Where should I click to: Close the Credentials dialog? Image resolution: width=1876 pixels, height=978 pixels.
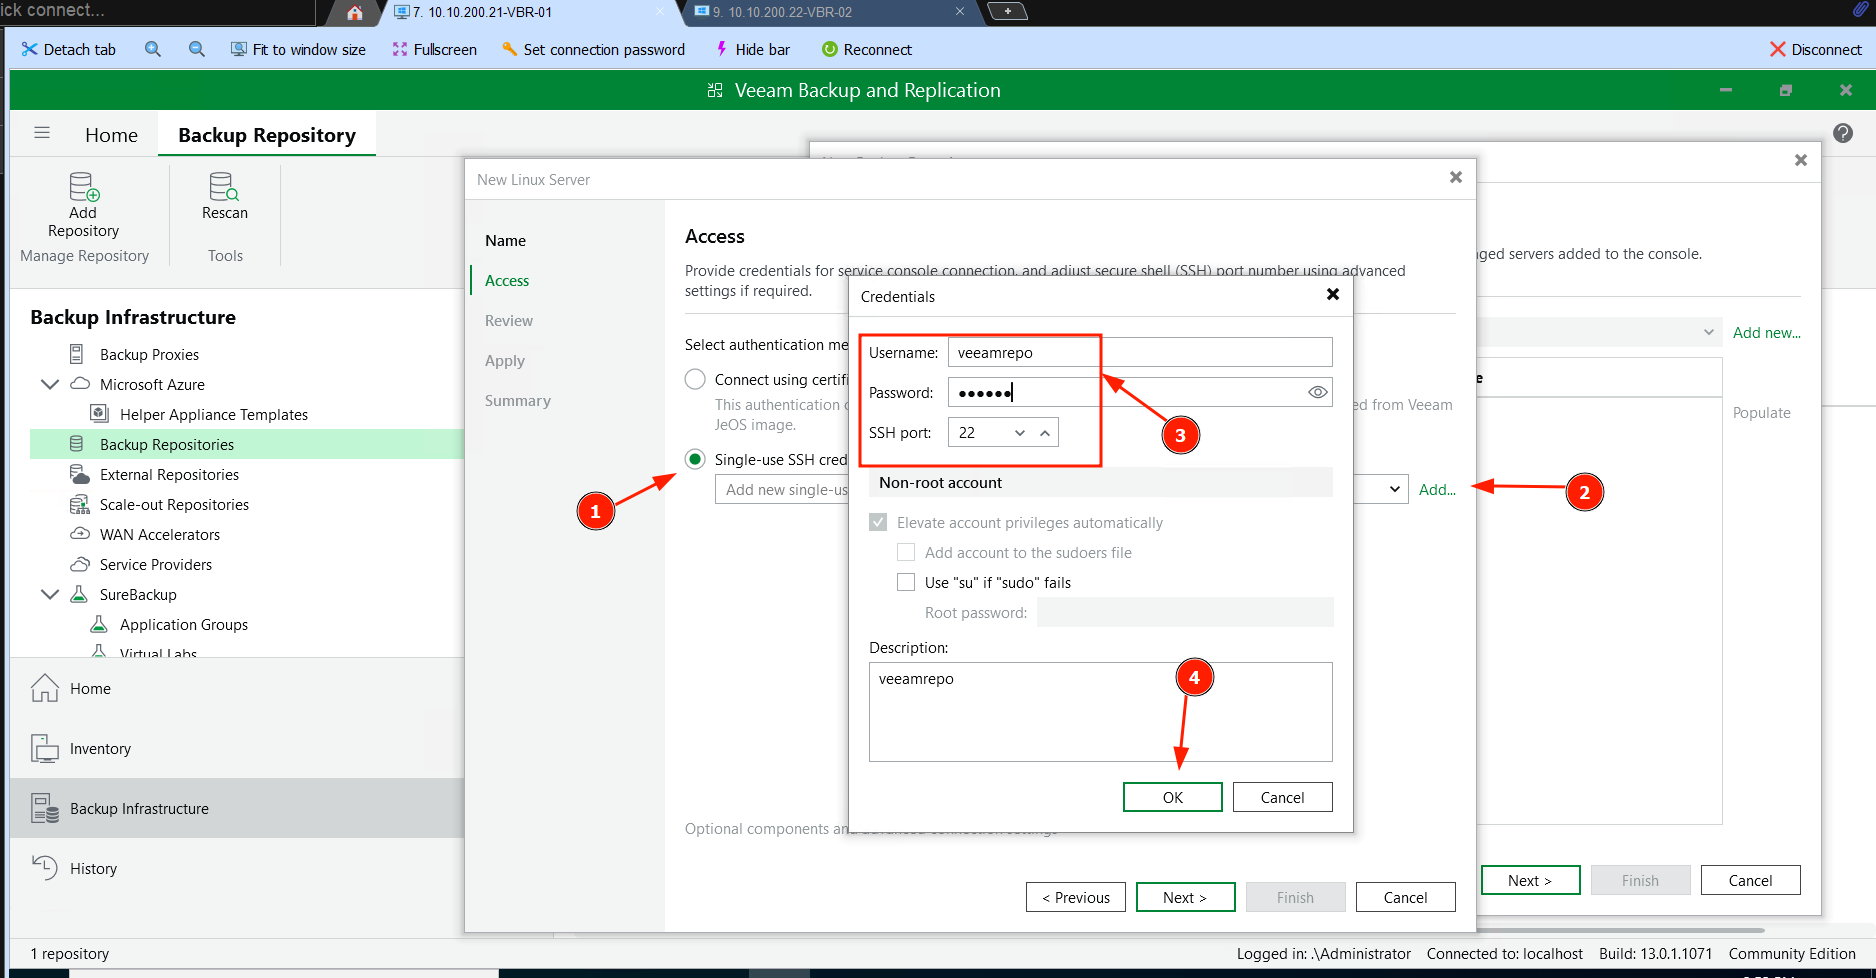tap(1332, 294)
